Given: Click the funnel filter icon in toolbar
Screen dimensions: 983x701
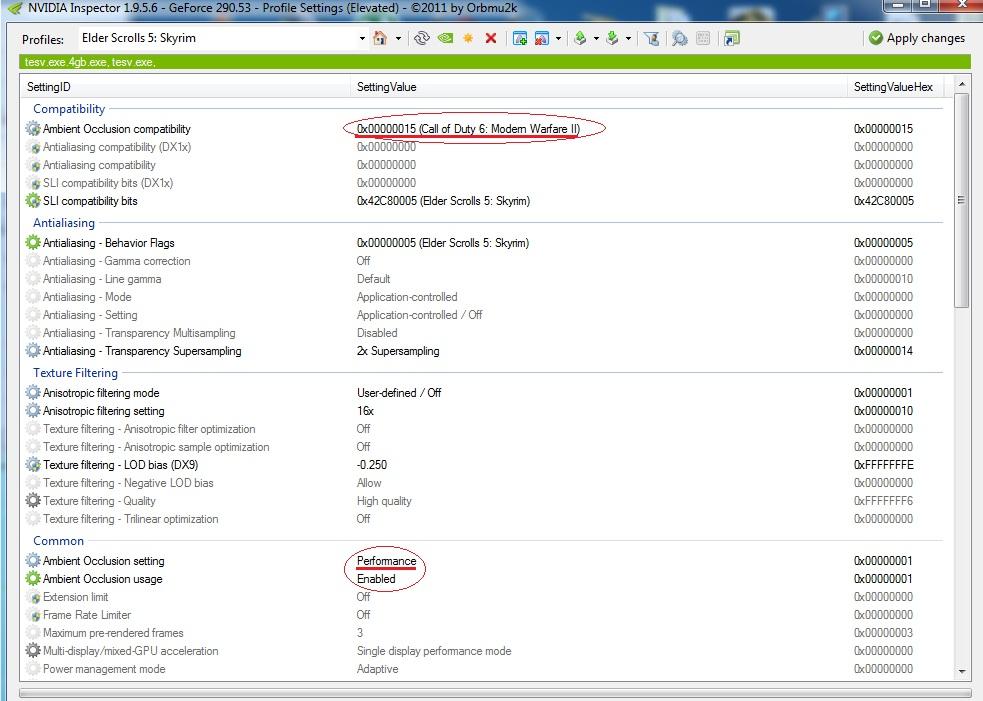Looking at the screenshot, I should [x=652, y=38].
